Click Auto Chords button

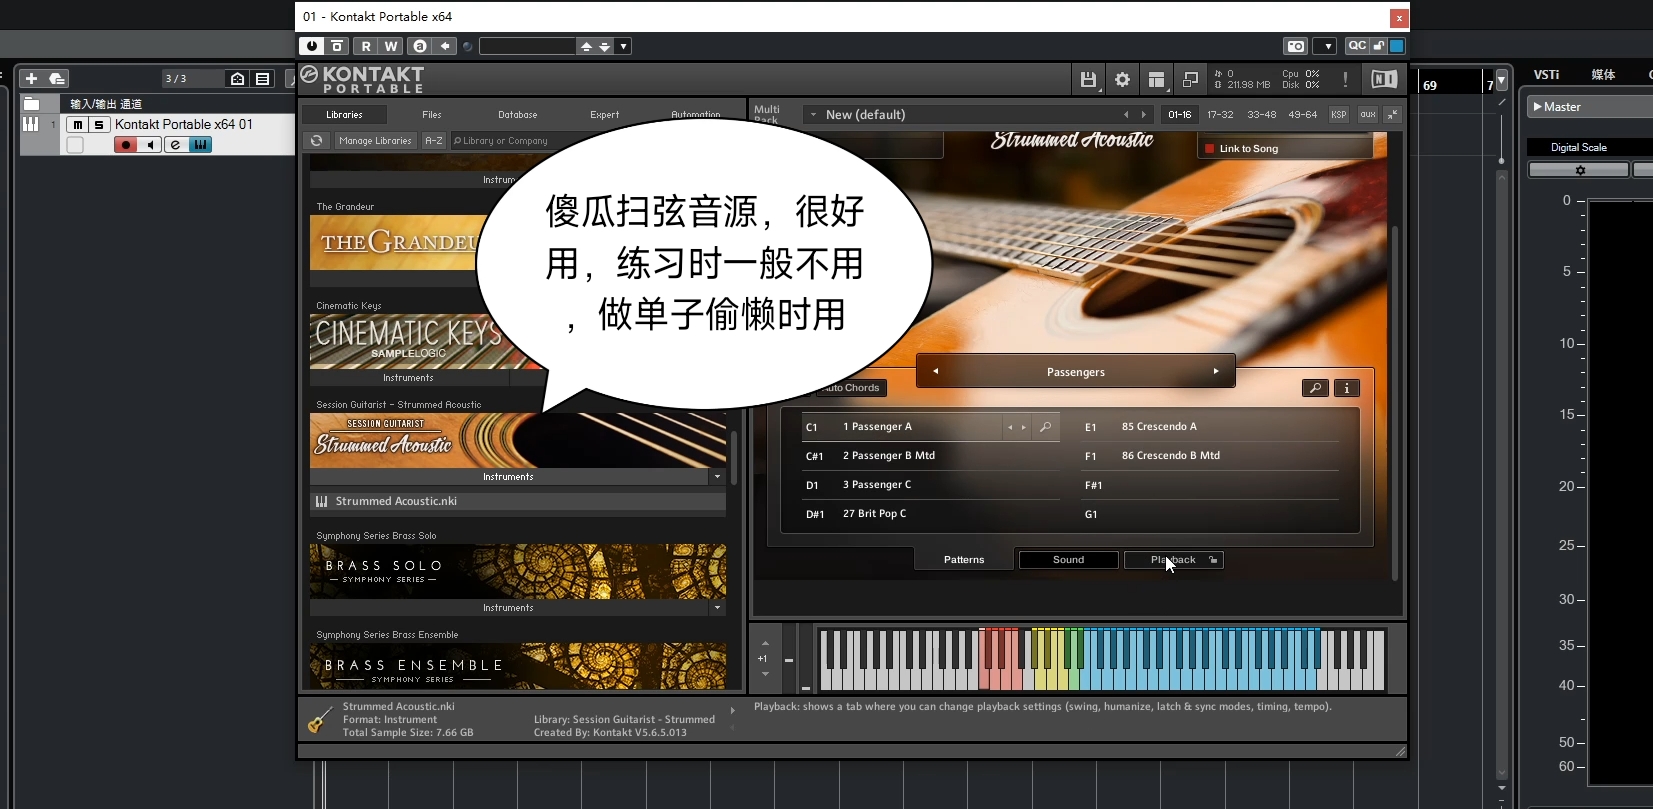(852, 388)
